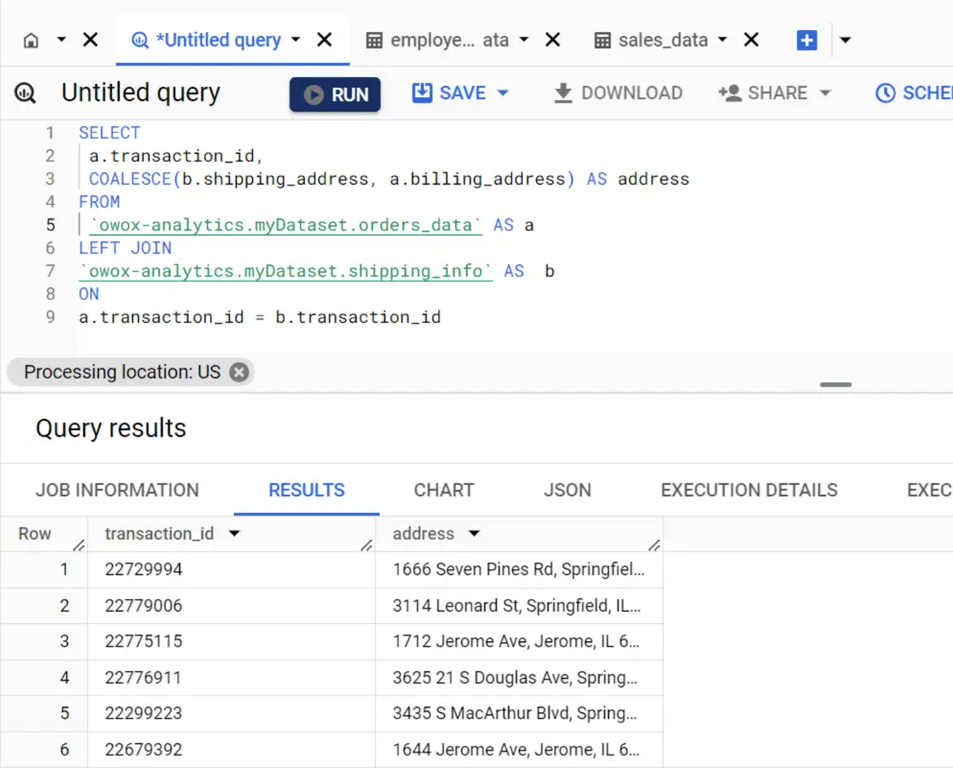Share the query
953x768 pixels.
point(763,93)
